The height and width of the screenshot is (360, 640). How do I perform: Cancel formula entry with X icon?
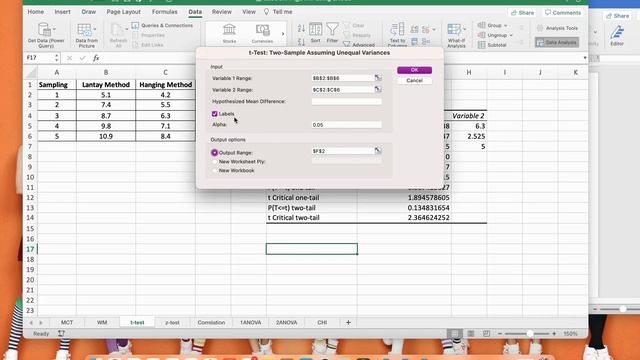point(69,58)
